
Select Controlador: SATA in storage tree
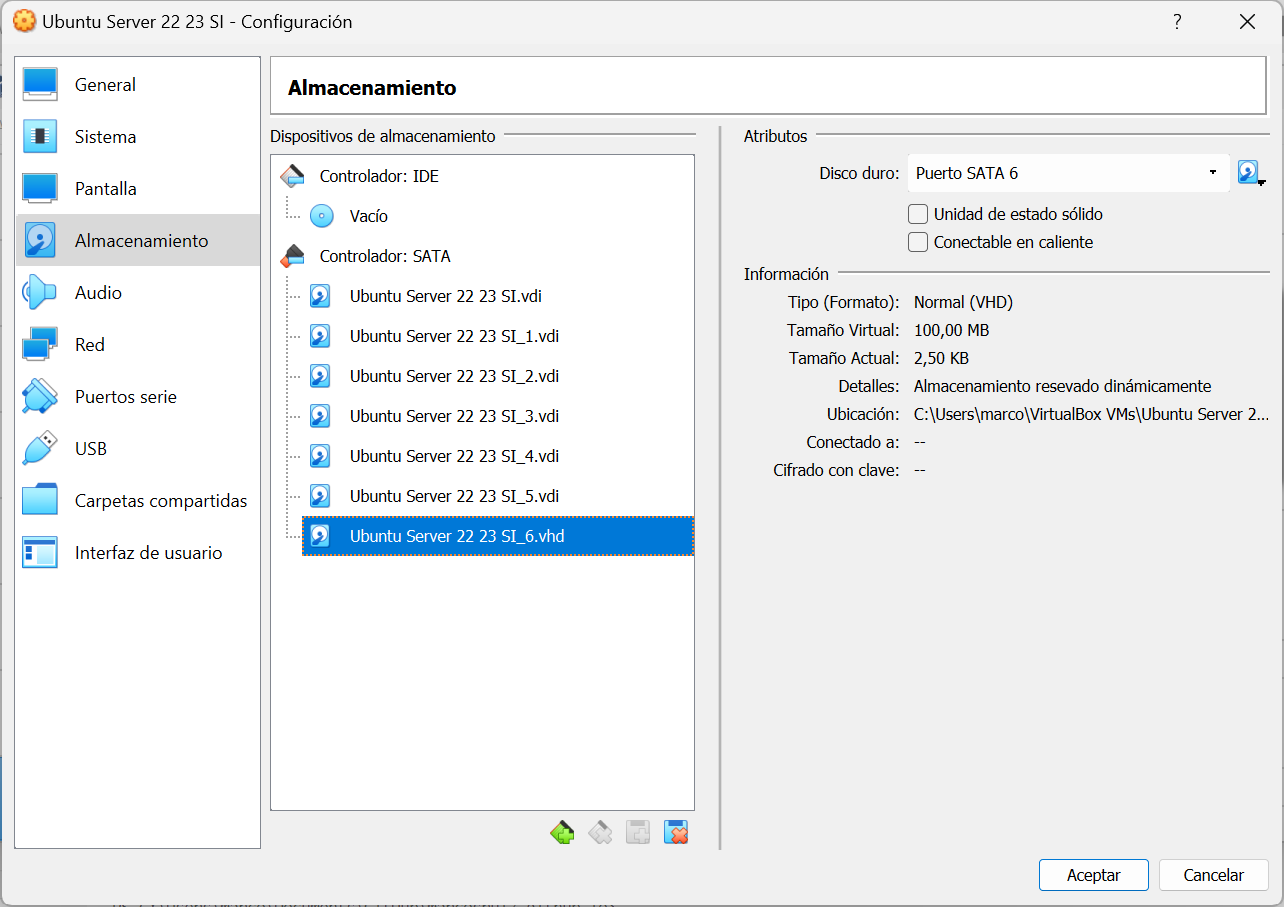coord(385,256)
